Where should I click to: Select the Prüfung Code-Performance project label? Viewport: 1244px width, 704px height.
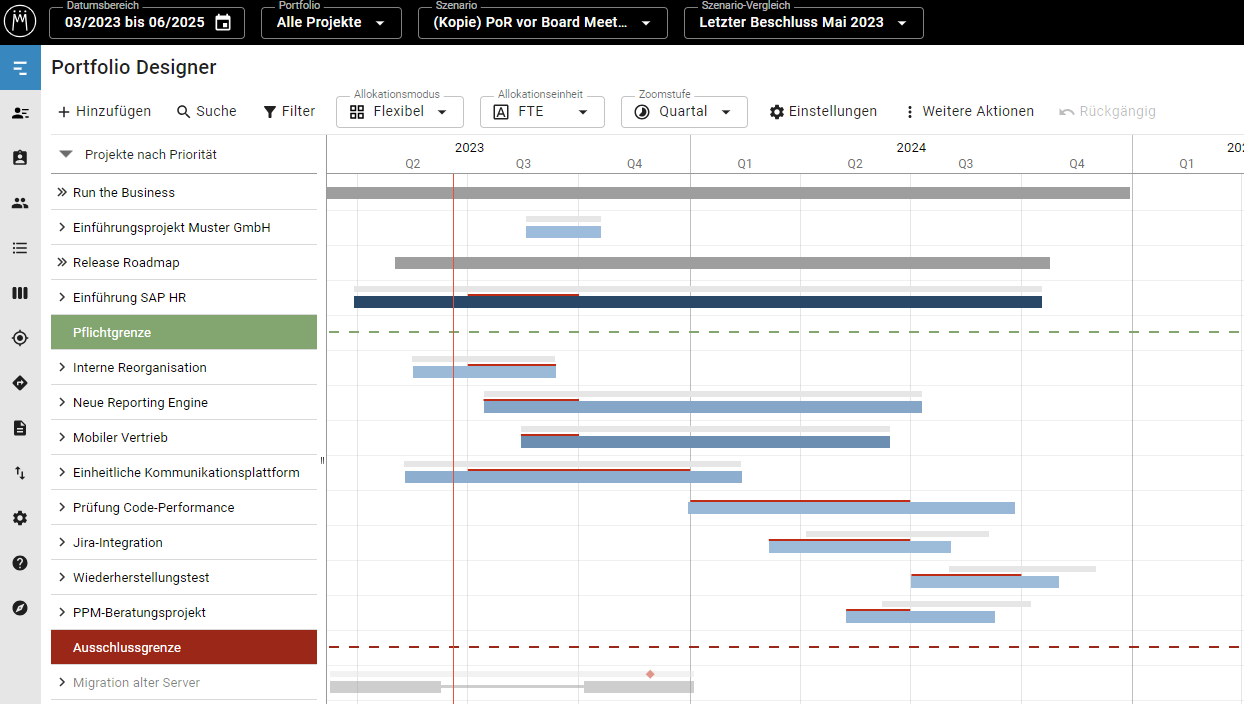[x=154, y=507]
